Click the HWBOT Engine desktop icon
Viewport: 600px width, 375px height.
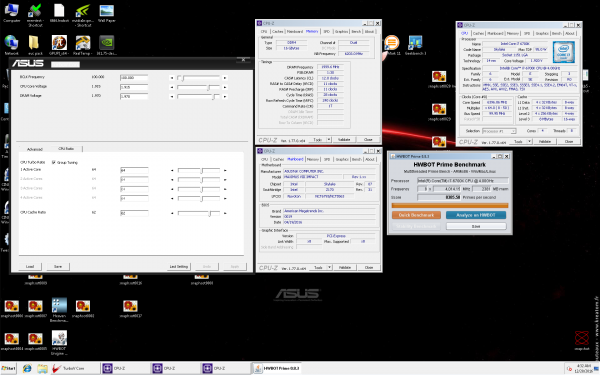(59, 342)
